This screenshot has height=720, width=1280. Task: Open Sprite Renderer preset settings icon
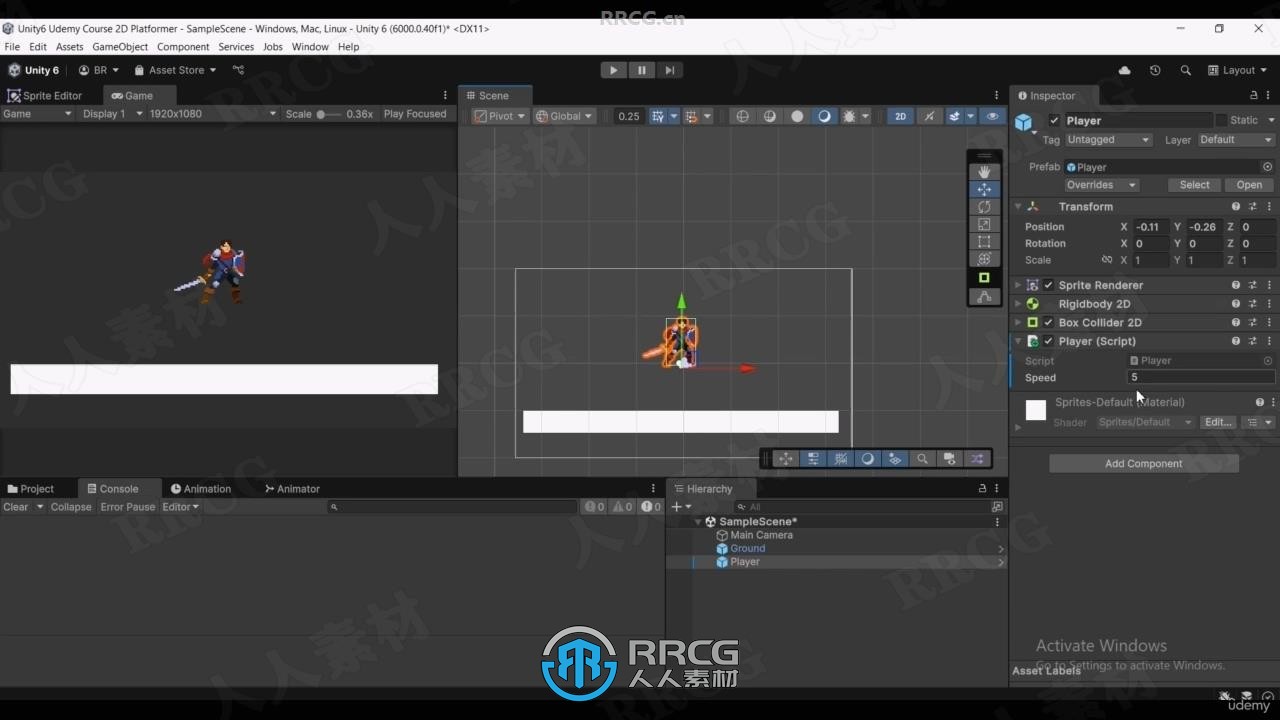(1253, 285)
